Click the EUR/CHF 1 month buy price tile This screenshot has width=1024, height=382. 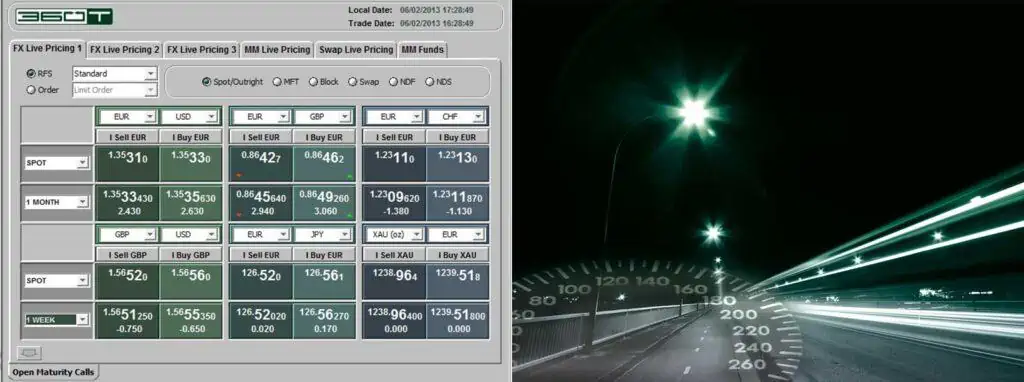pos(457,202)
